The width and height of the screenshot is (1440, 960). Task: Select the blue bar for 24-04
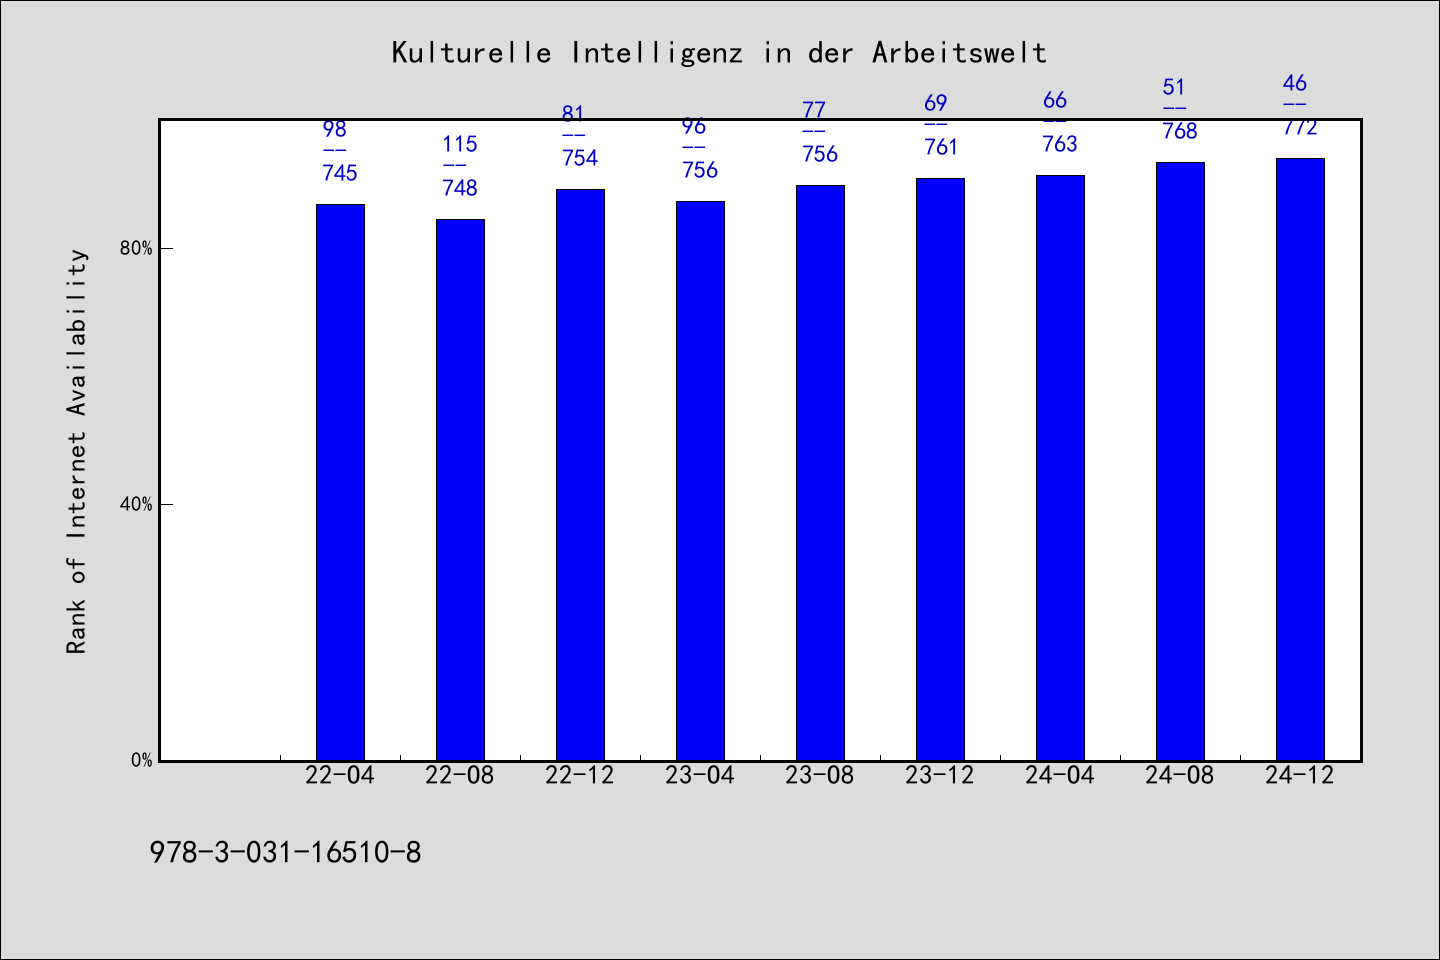tap(1060, 468)
